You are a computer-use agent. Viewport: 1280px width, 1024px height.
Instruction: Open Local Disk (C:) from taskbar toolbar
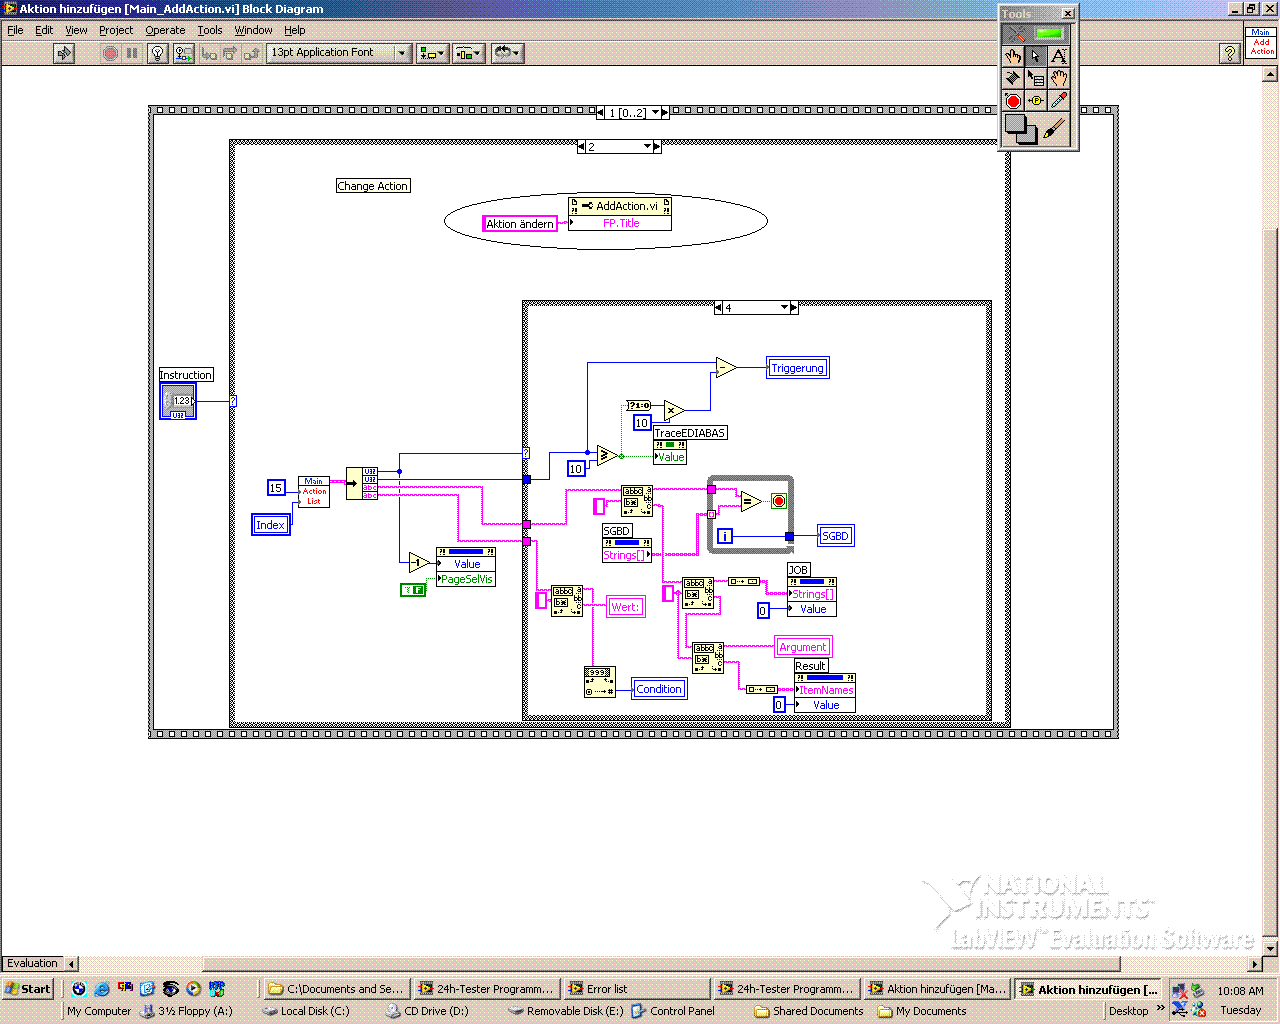[x=306, y=1011]
